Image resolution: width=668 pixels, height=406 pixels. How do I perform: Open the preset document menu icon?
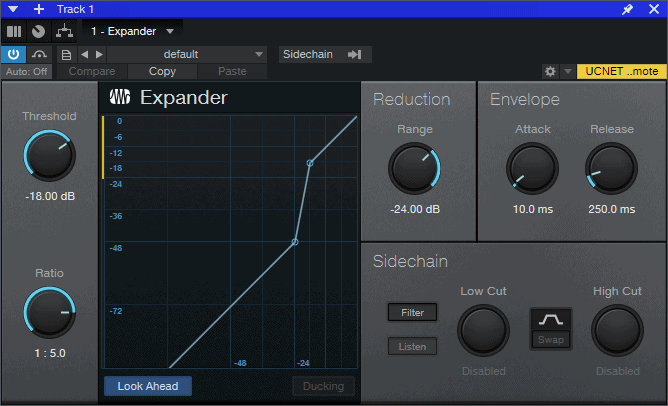click(x=66, y=55)
